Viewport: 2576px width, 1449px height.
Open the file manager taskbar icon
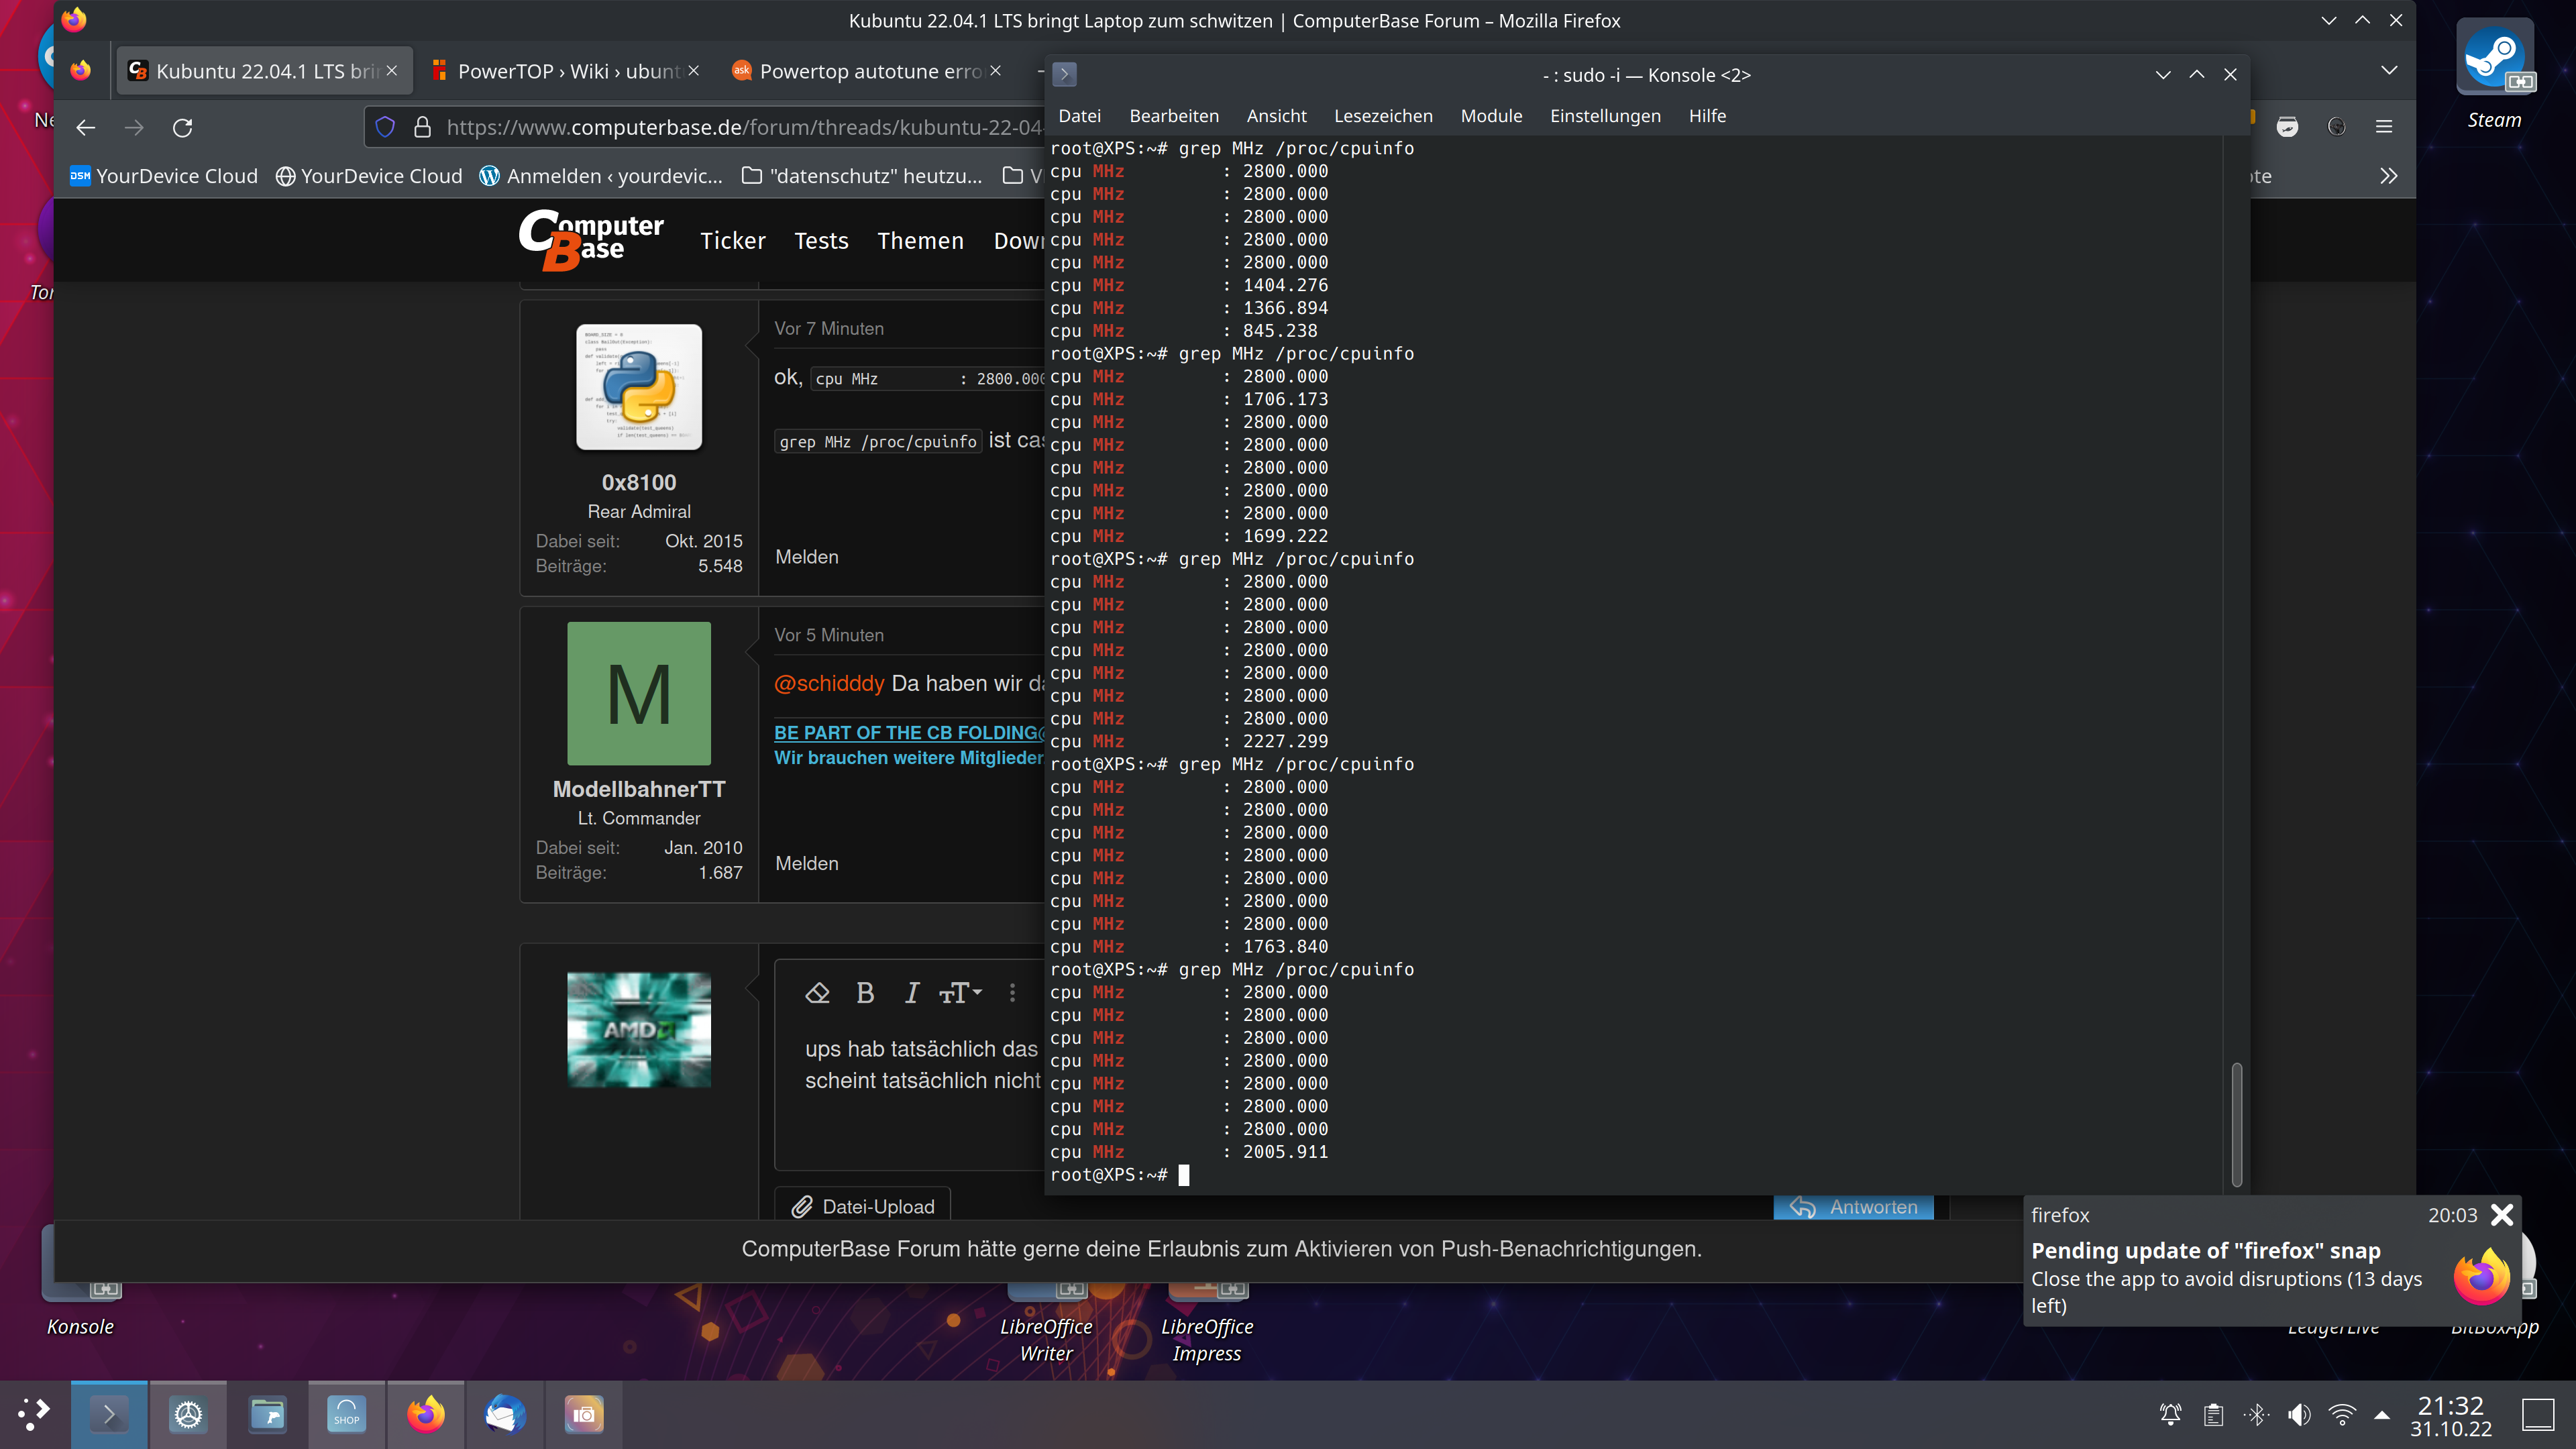(267, 1414)
